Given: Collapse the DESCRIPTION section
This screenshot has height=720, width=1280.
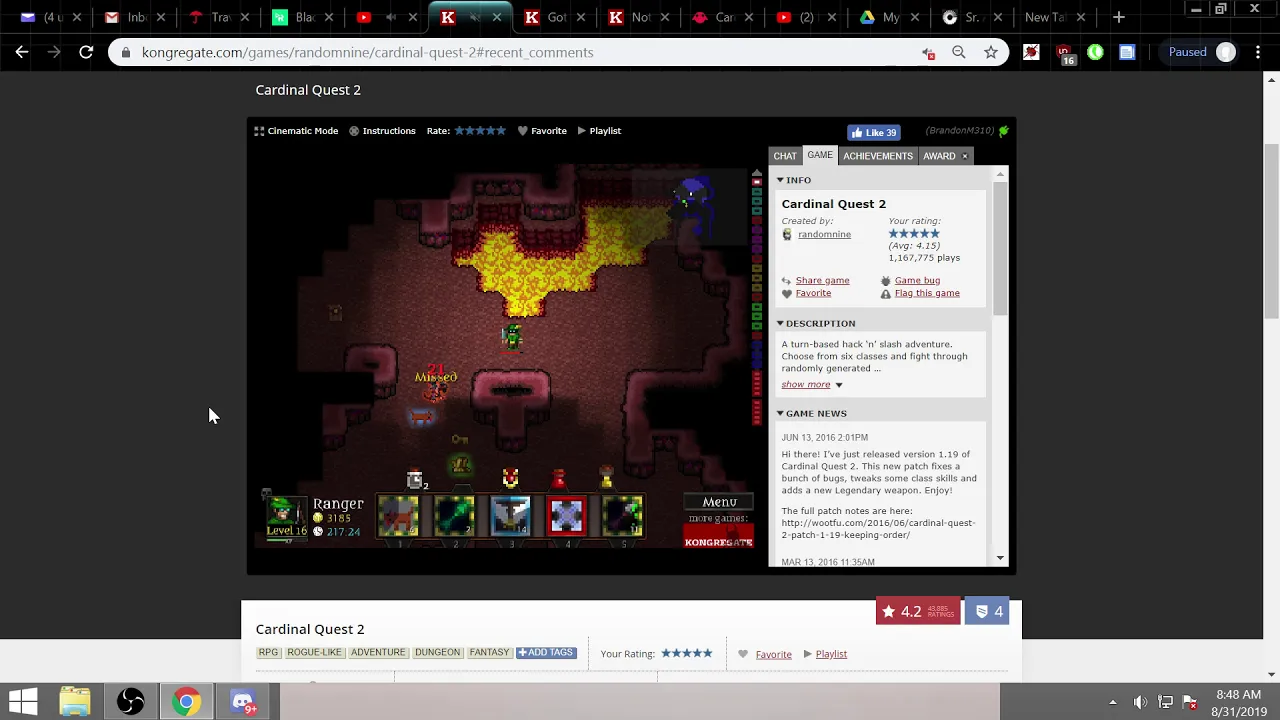Looking at the screenshot, I should tap(816, 323).
